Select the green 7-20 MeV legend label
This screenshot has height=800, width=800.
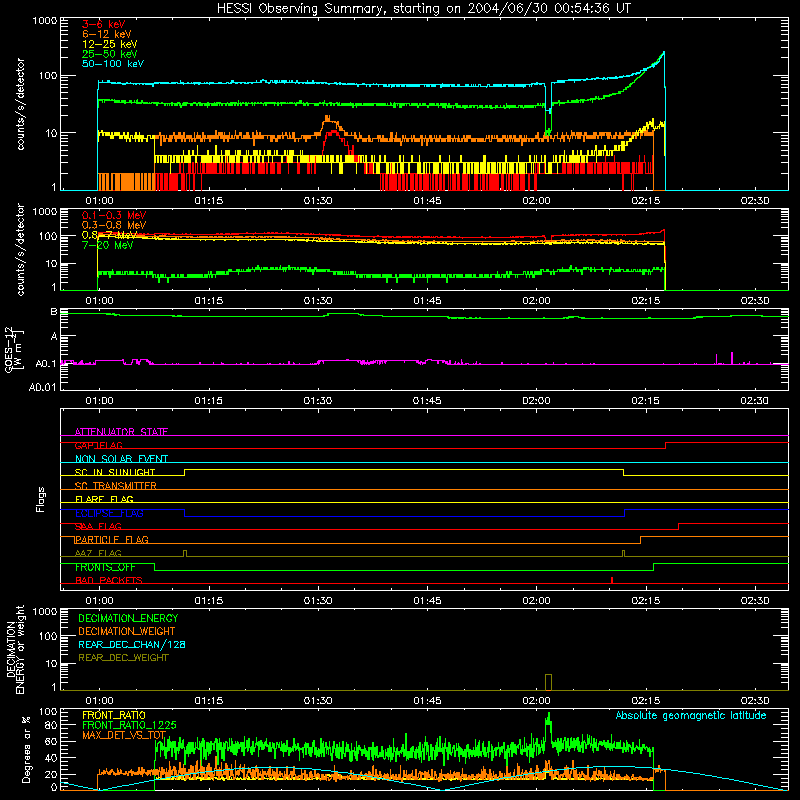[x=108, y=245]
